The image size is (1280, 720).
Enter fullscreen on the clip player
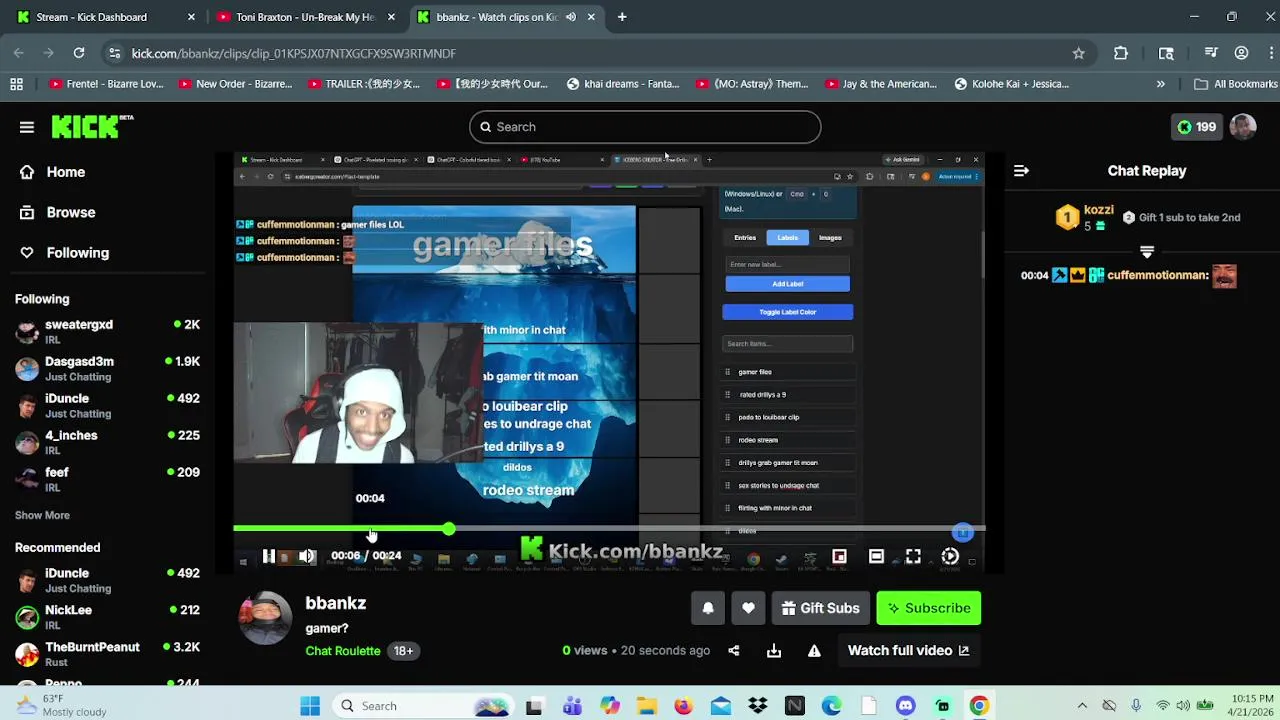click(x=913, y=556)
